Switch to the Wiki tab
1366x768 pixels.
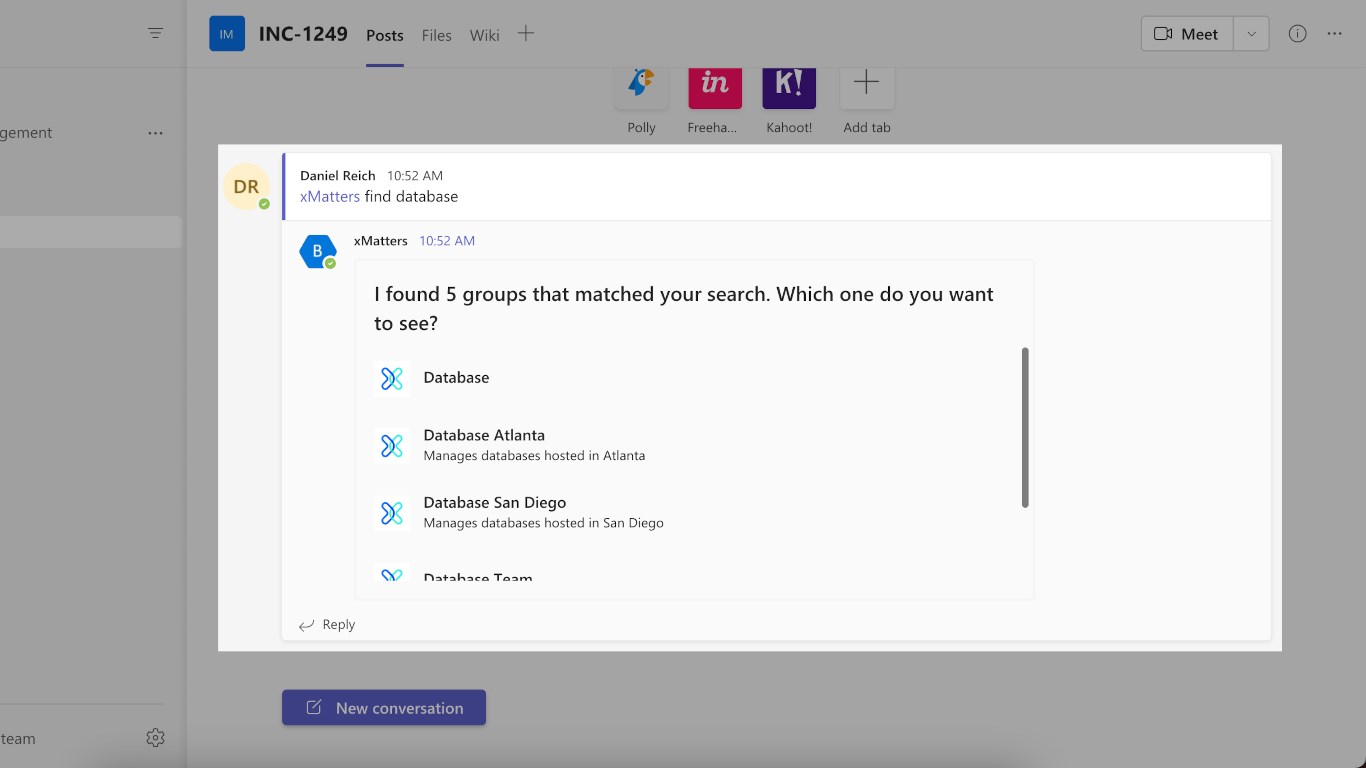coord(484,35)
